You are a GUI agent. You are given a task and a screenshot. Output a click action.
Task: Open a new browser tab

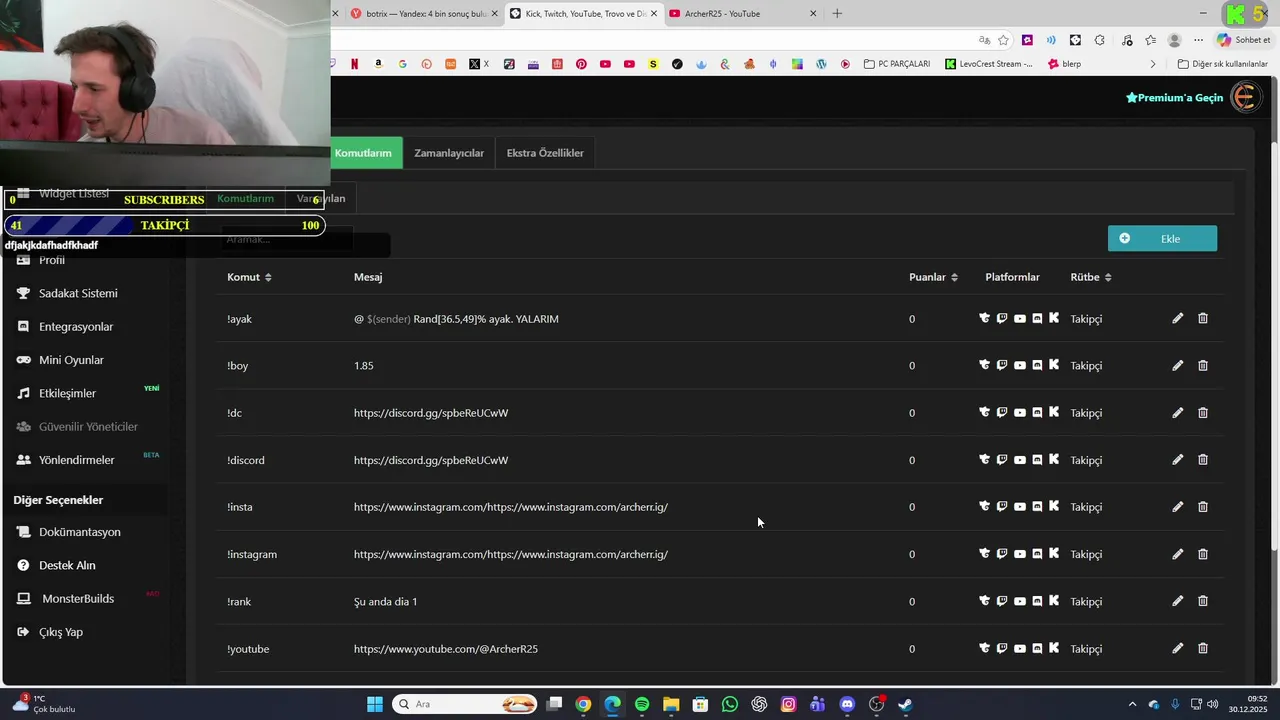point(837,13)
